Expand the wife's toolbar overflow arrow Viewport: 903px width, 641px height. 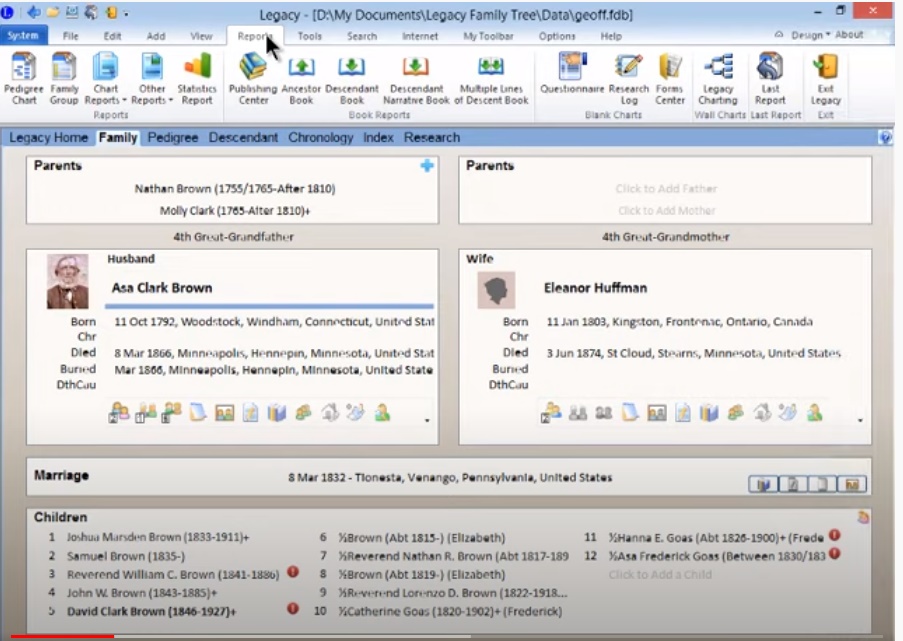[x=860, y=420]
